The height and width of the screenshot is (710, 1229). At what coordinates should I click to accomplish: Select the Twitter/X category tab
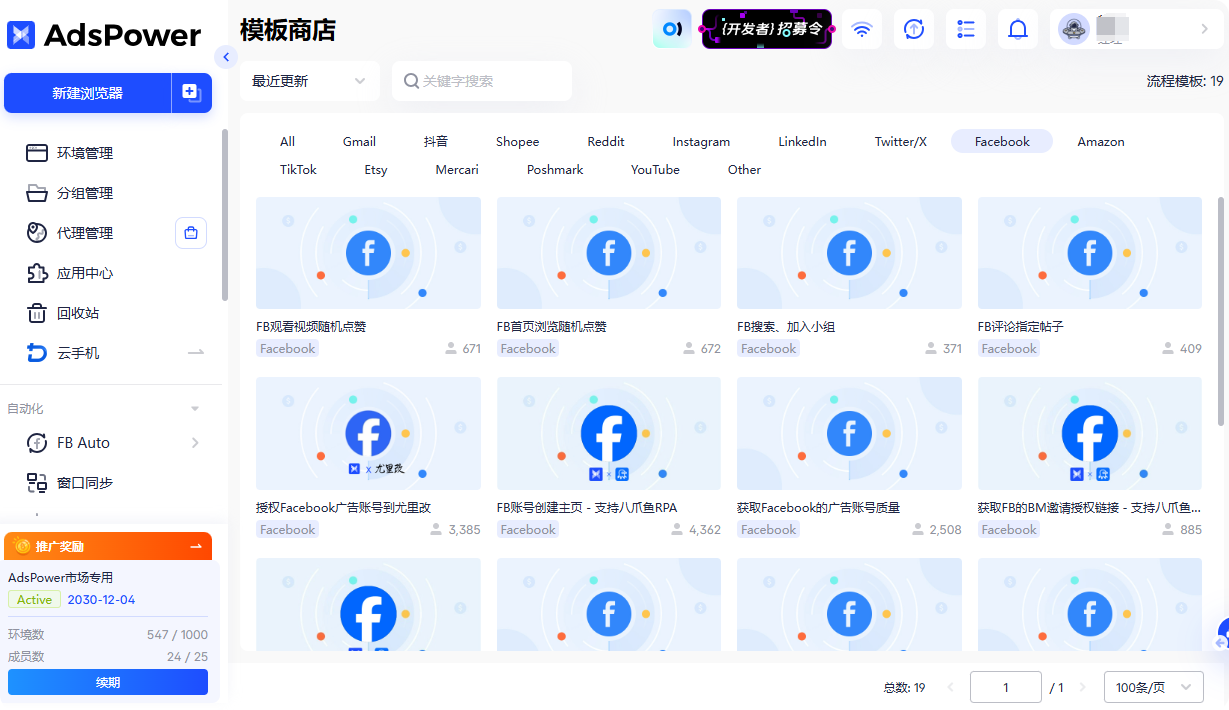click(x=901, y=141)
